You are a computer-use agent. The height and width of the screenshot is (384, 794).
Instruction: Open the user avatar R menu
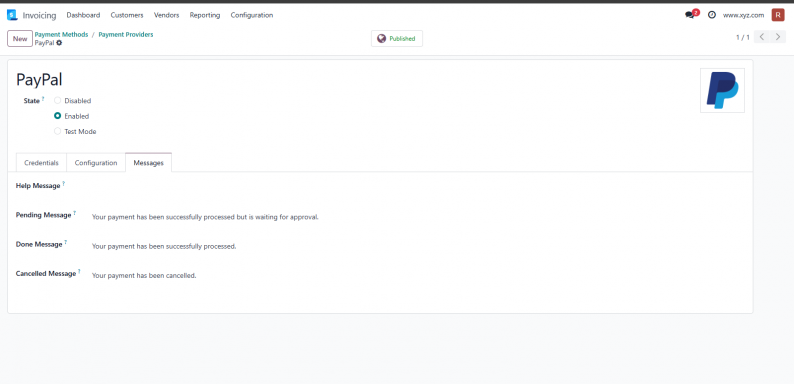pyautogui.click(x=778, y=15)
